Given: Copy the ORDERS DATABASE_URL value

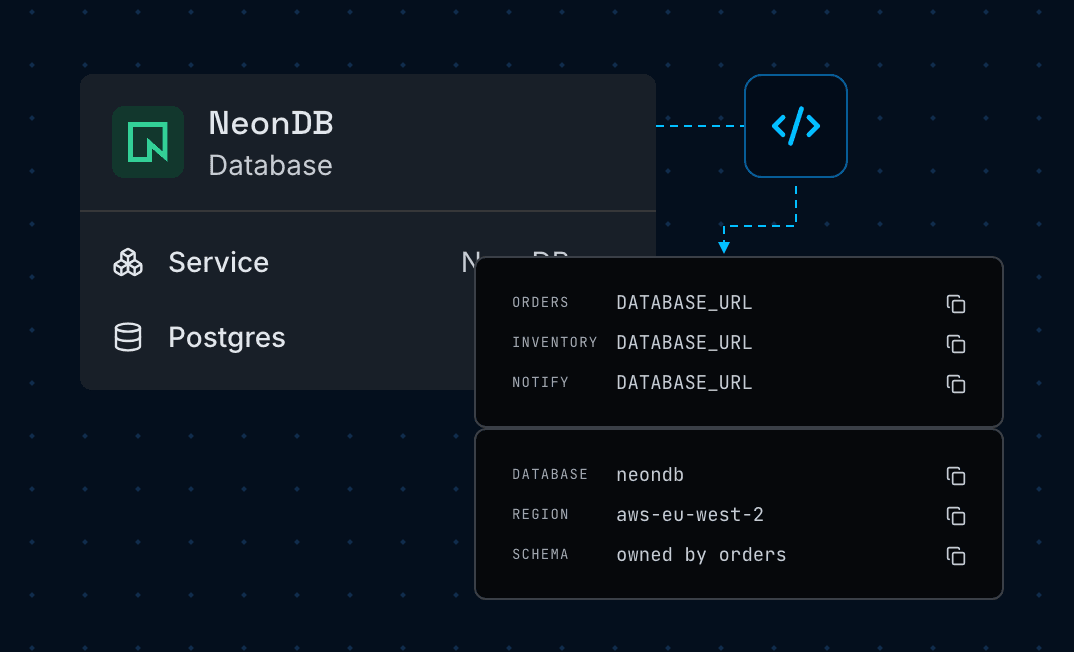Looking at the screenshot, I should point(956,303).
